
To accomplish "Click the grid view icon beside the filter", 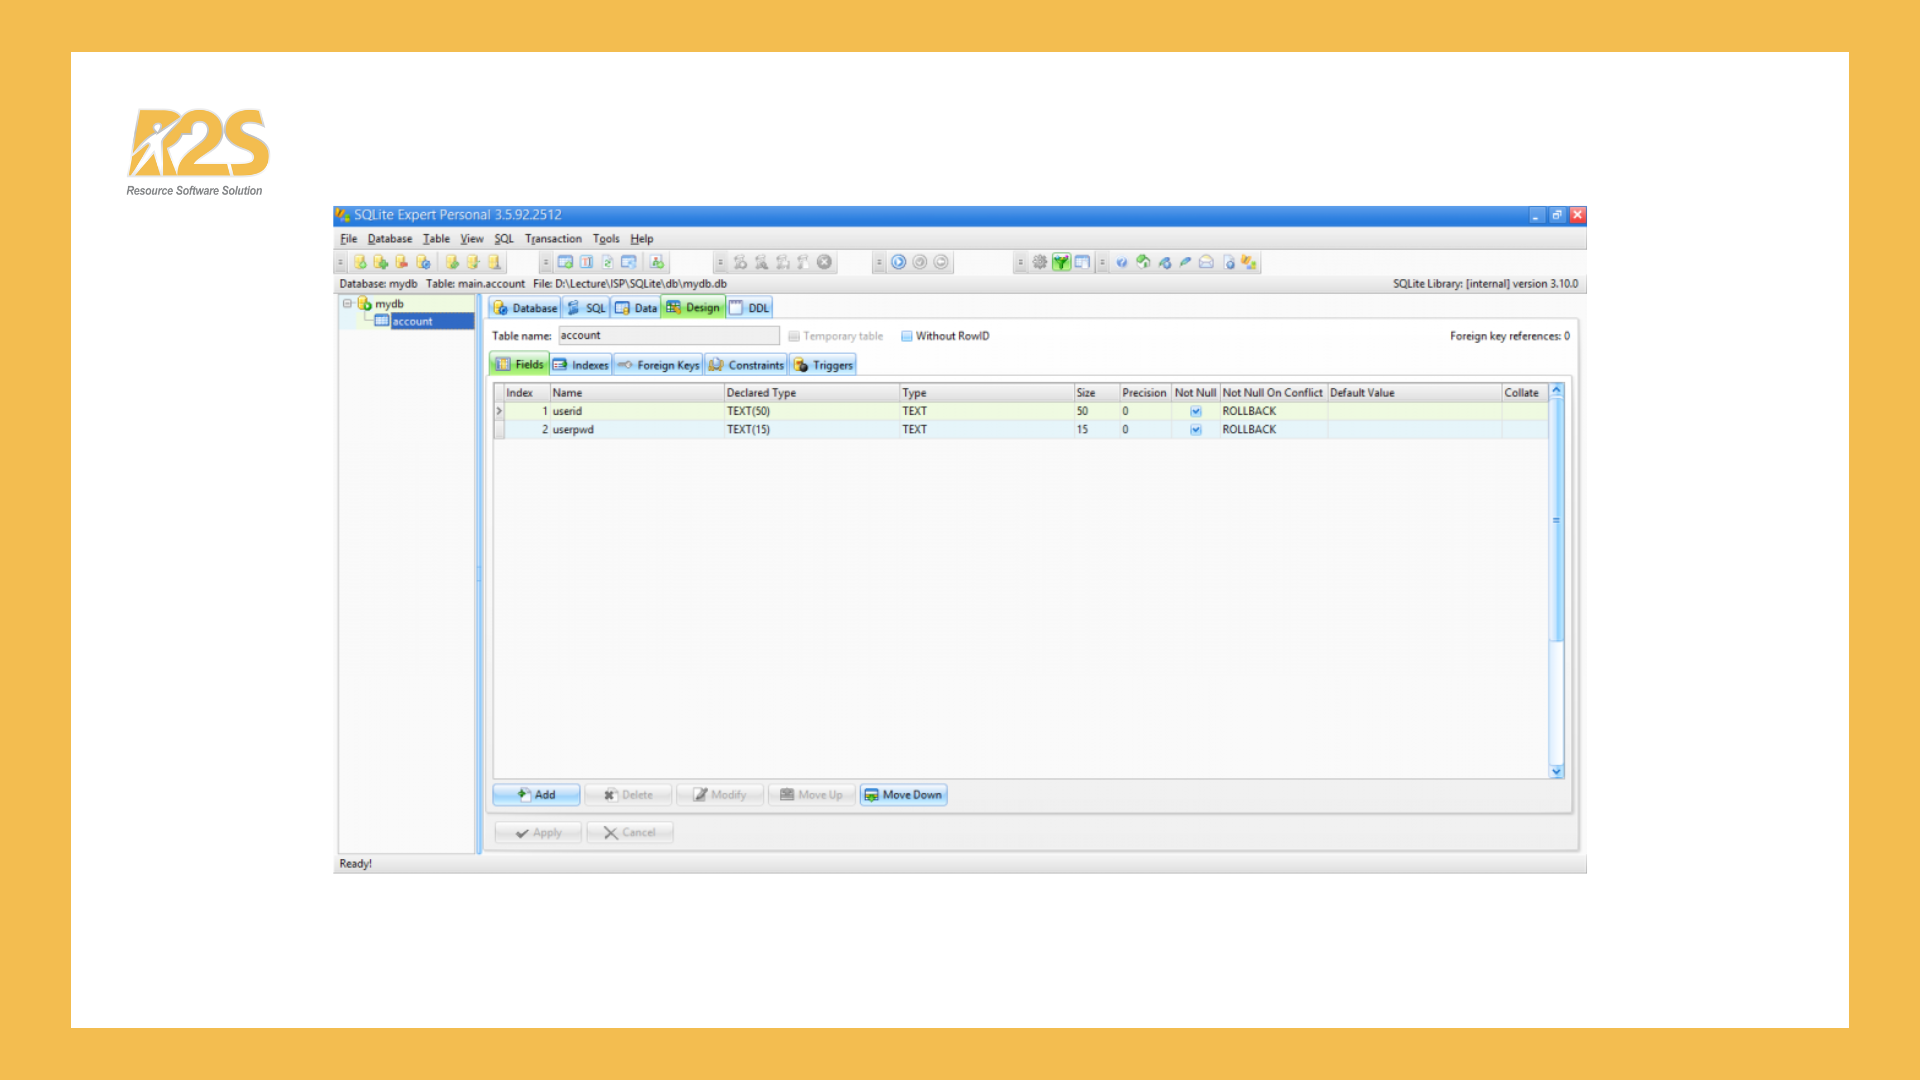I will point(1082,262).
